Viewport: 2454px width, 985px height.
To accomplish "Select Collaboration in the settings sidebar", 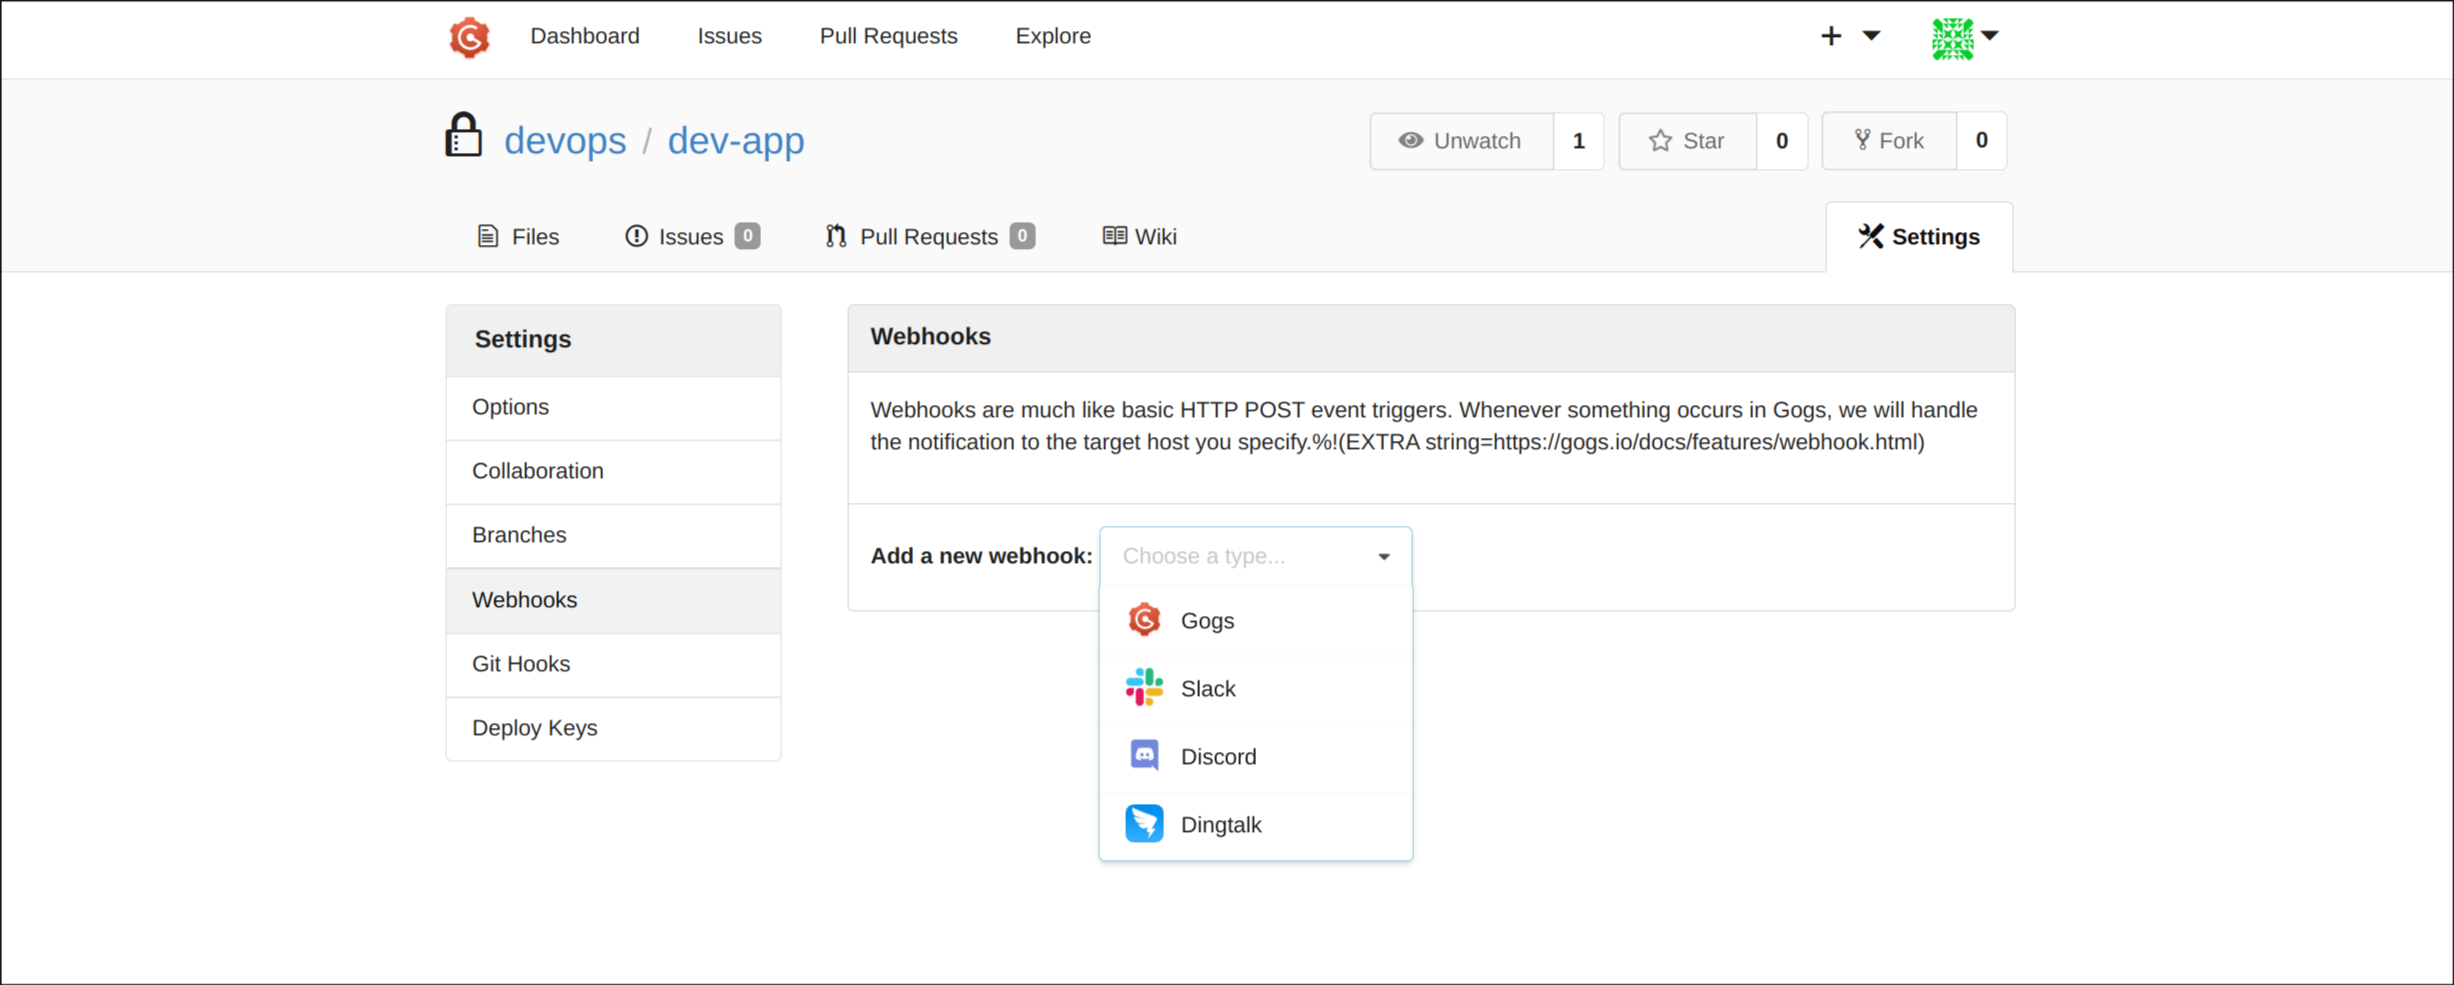I will click(x=613, y=472).
